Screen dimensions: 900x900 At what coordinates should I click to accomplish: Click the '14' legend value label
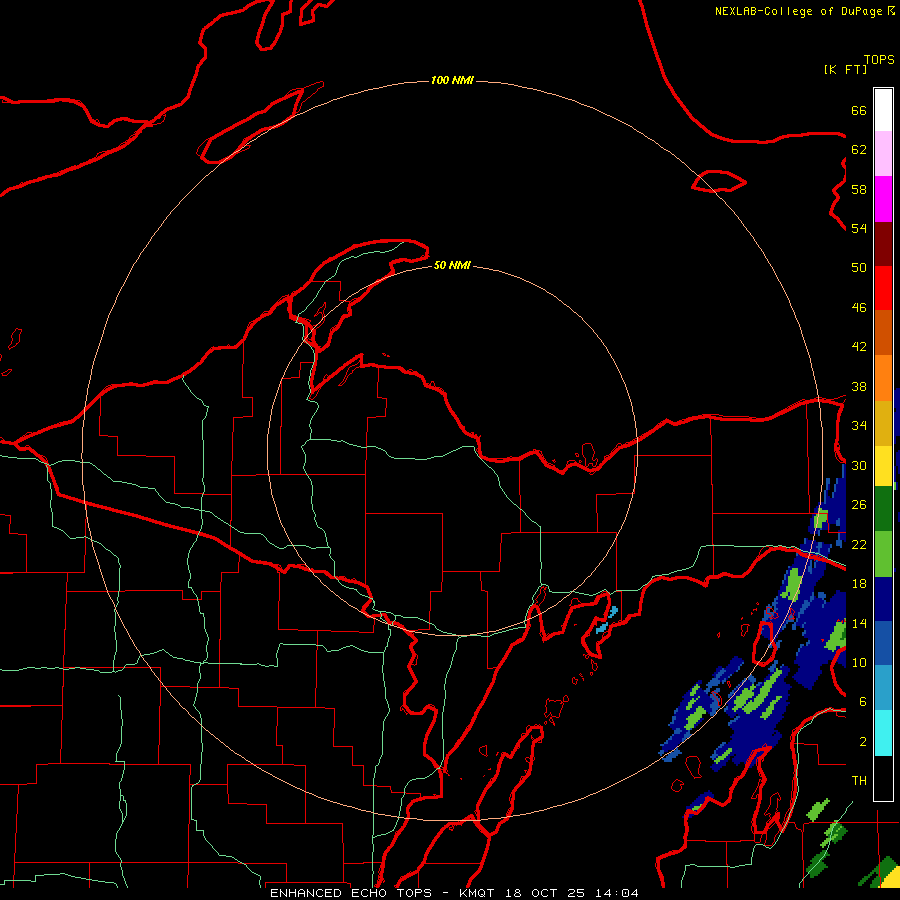[x=859, y=623]
